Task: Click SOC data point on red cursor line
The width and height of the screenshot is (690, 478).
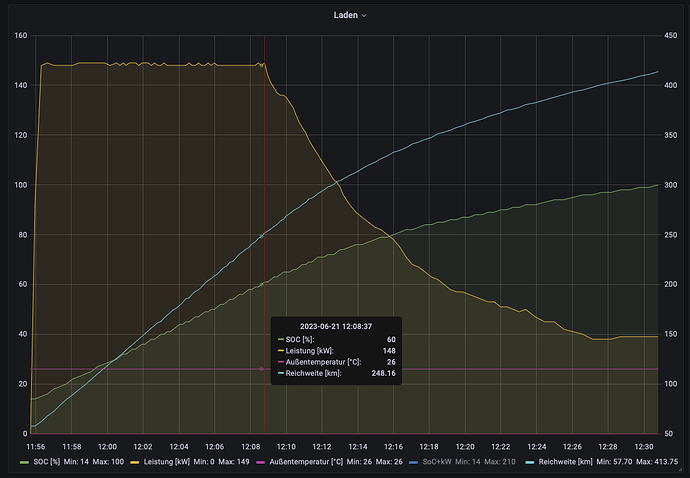Action: point(261,284)
